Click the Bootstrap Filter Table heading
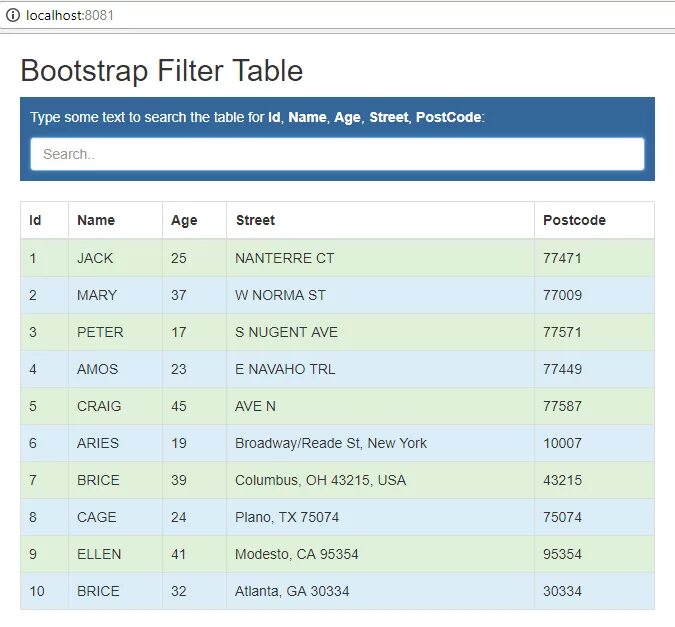Screen dimensions: 675x627 point(161,71)
